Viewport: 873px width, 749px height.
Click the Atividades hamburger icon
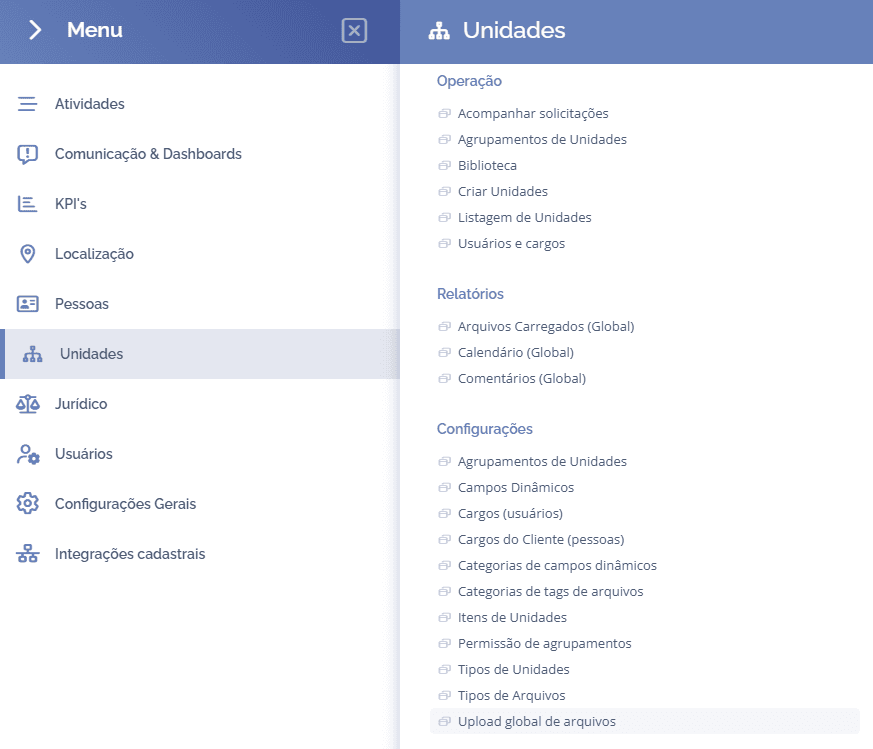(x=27, y=104)
